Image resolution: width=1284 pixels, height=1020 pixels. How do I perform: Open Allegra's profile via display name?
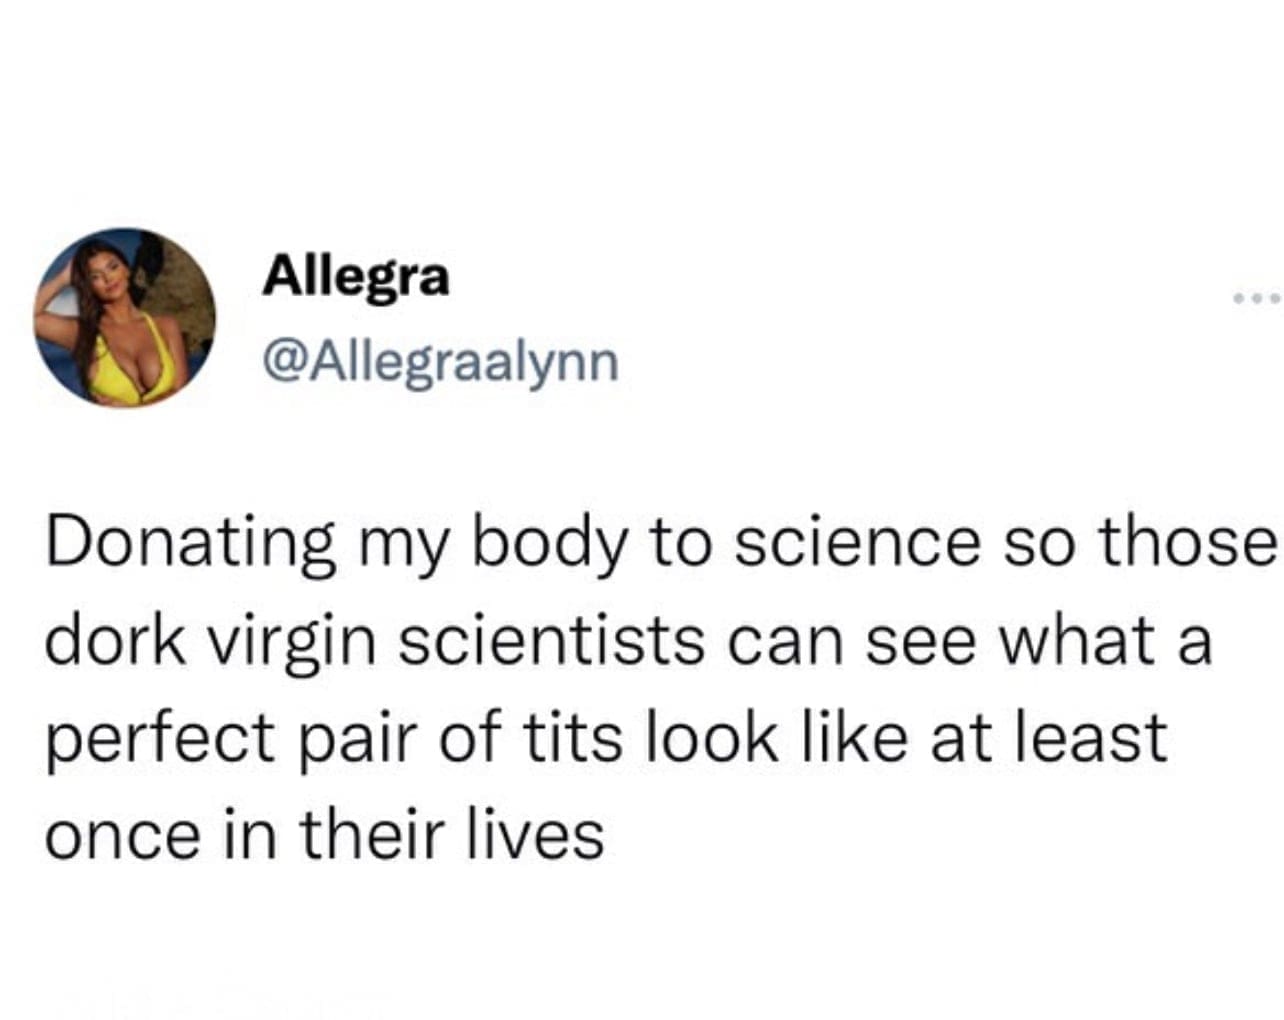pos(357,277)
